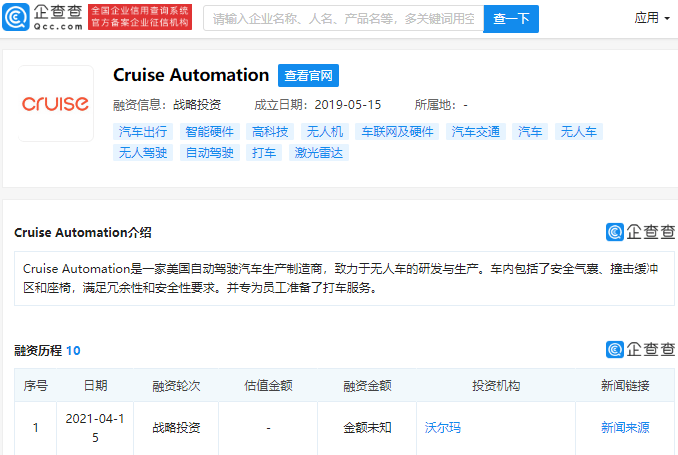This screenshot has width=678, height=455.
Task: Open the 新闻来源 news link
Action: pos(625,428)
